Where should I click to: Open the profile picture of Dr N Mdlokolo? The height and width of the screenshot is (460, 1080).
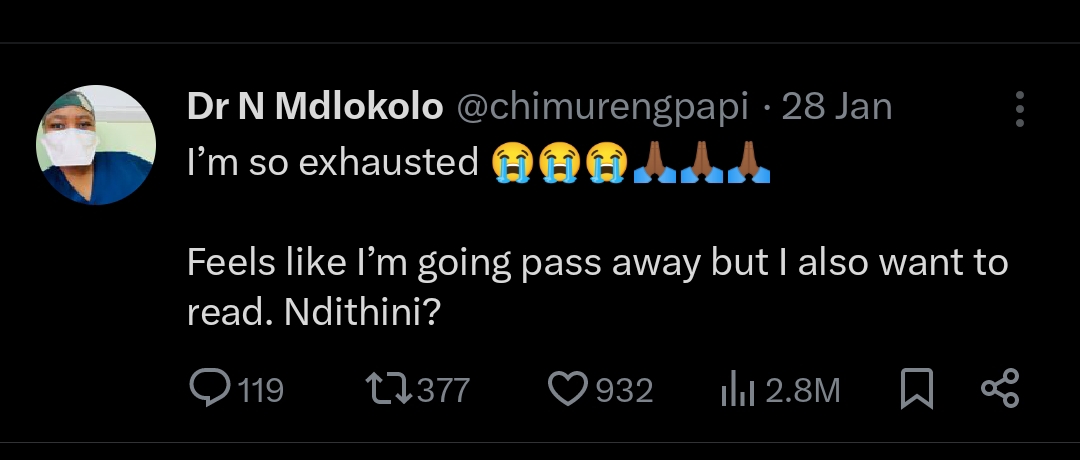[x=96, y=144]
